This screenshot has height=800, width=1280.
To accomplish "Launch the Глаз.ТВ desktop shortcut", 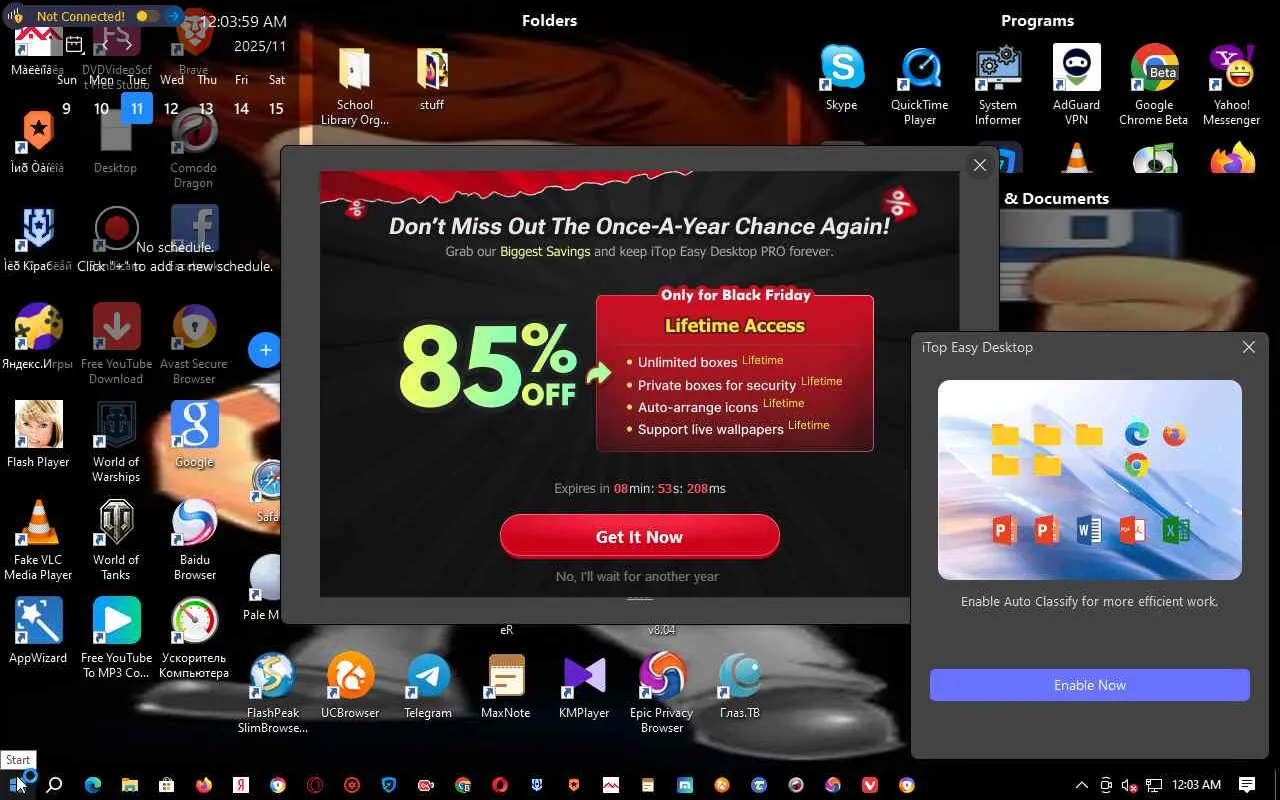I will point(740,686).
